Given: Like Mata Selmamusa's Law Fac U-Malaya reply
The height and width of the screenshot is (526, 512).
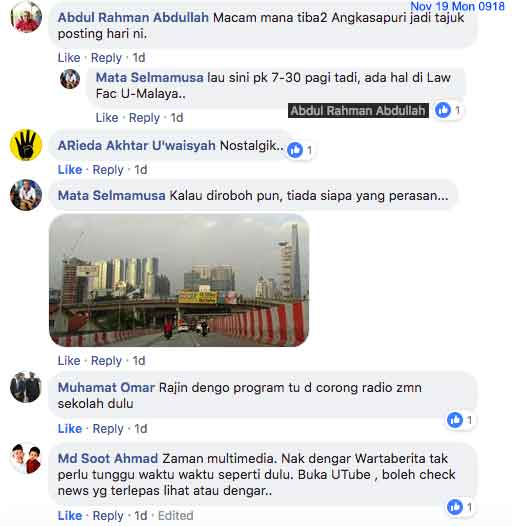Looking at the screenshot, I should click(107, 118).
